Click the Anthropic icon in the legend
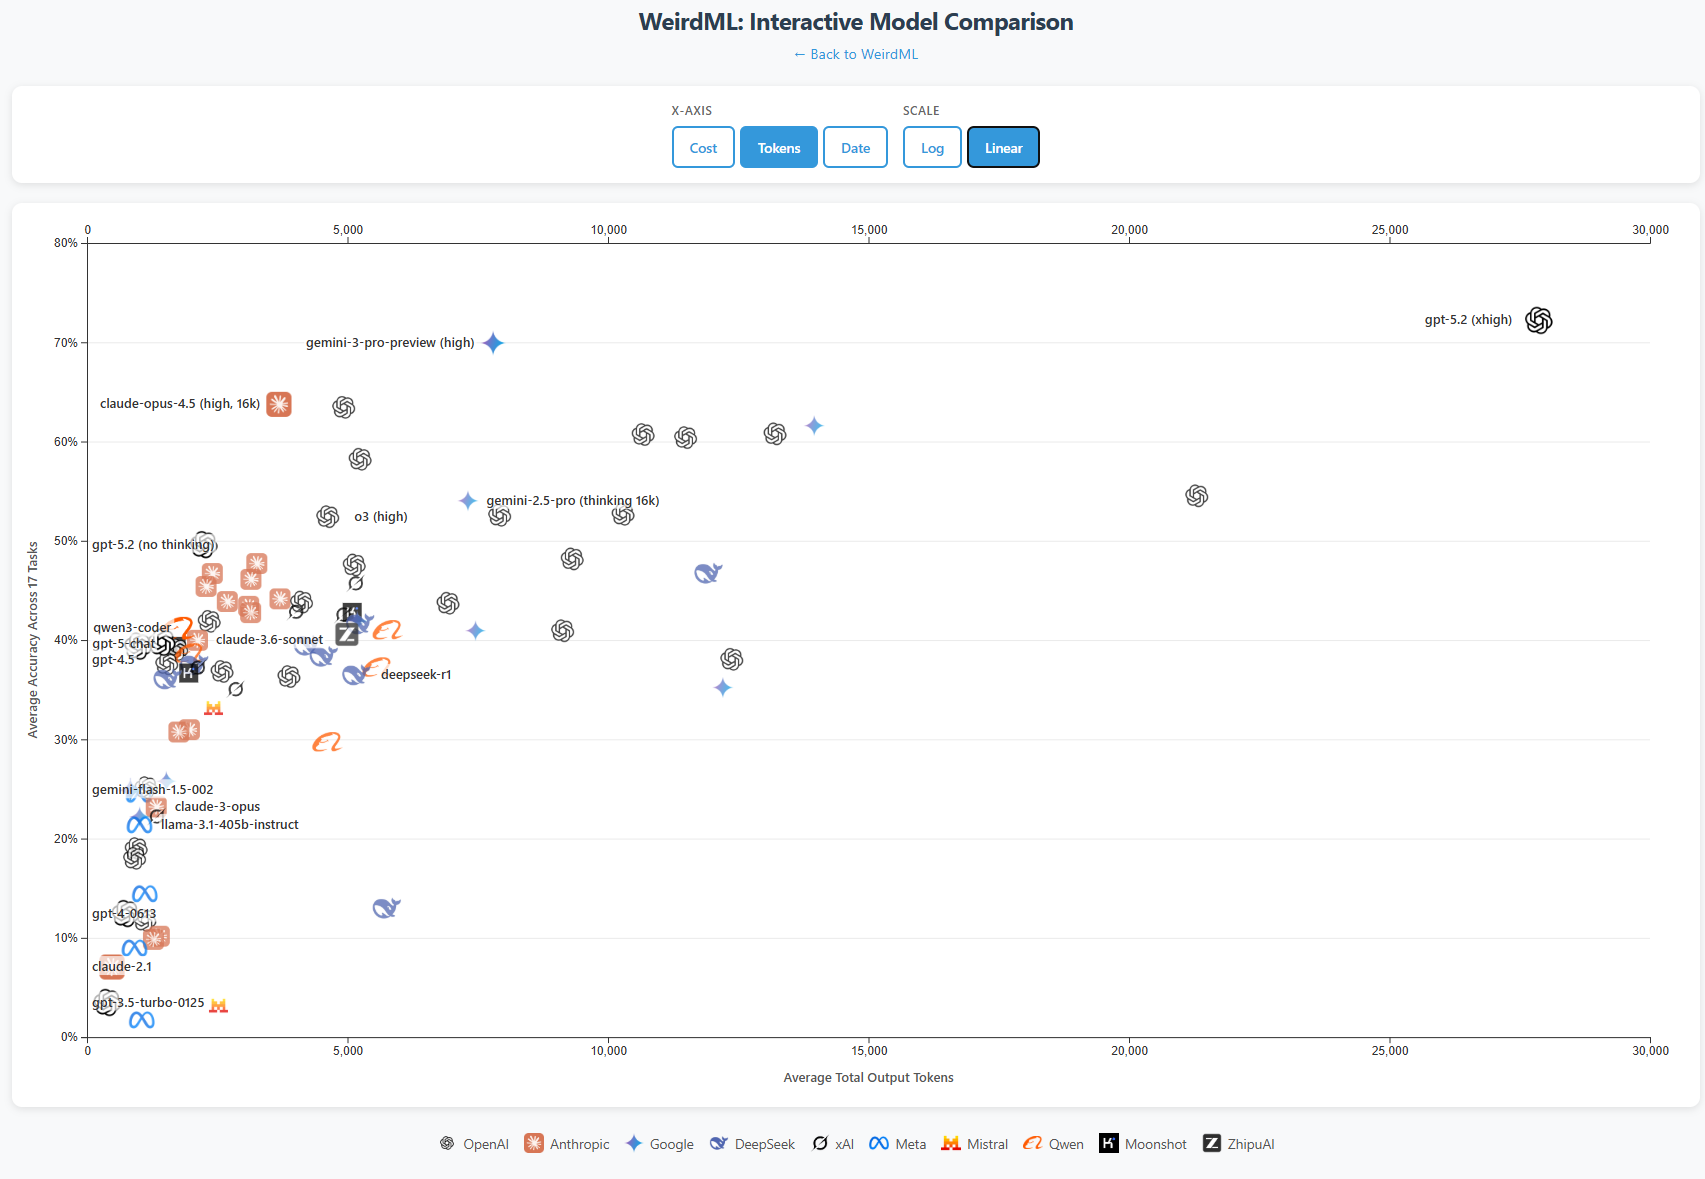The width and height of the screenshot is (1705, 1179). (x=533, y=1143)
